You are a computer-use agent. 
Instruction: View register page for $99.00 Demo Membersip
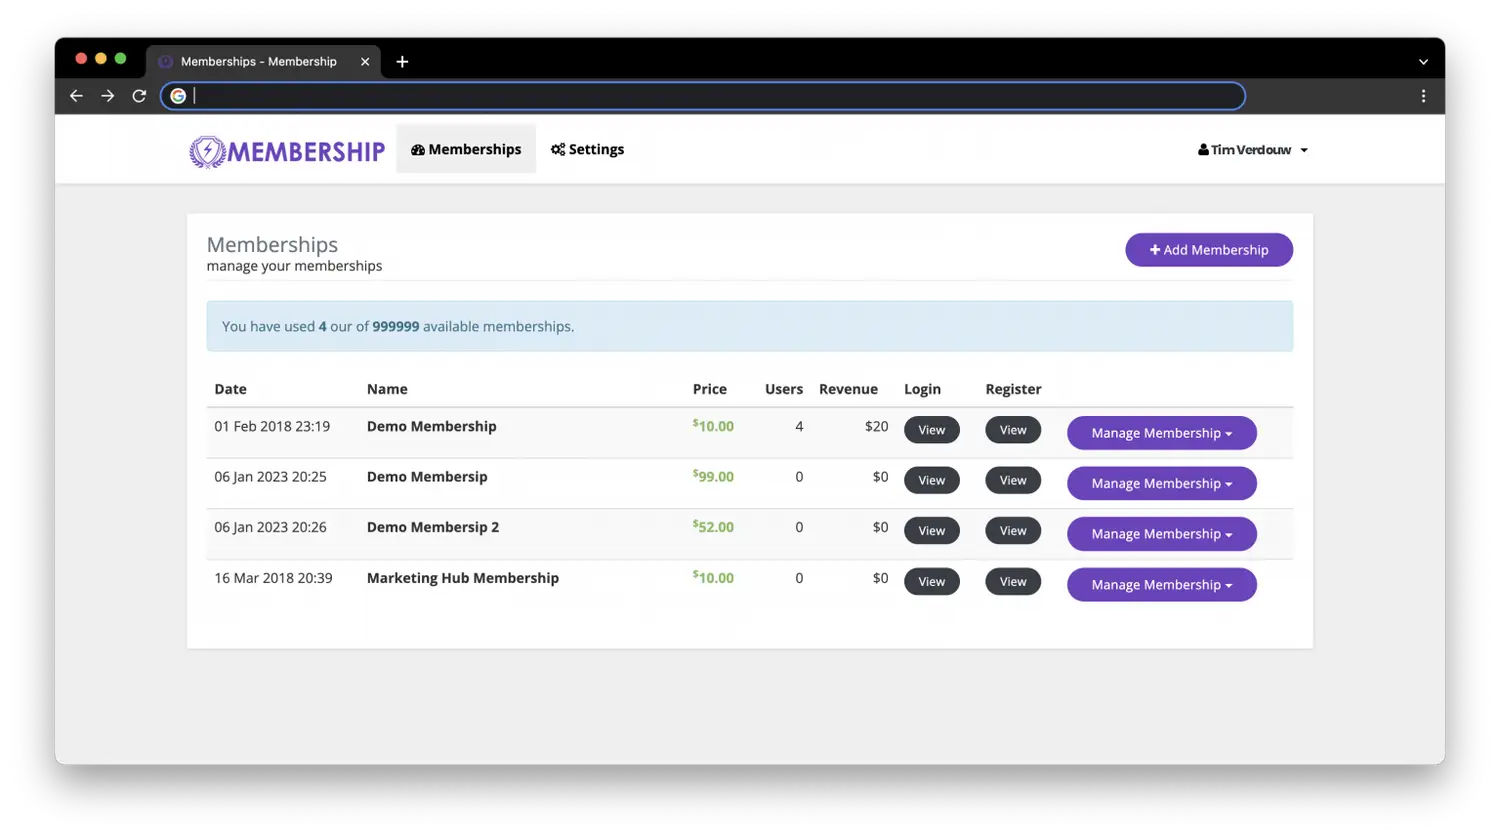(1012, 481)
